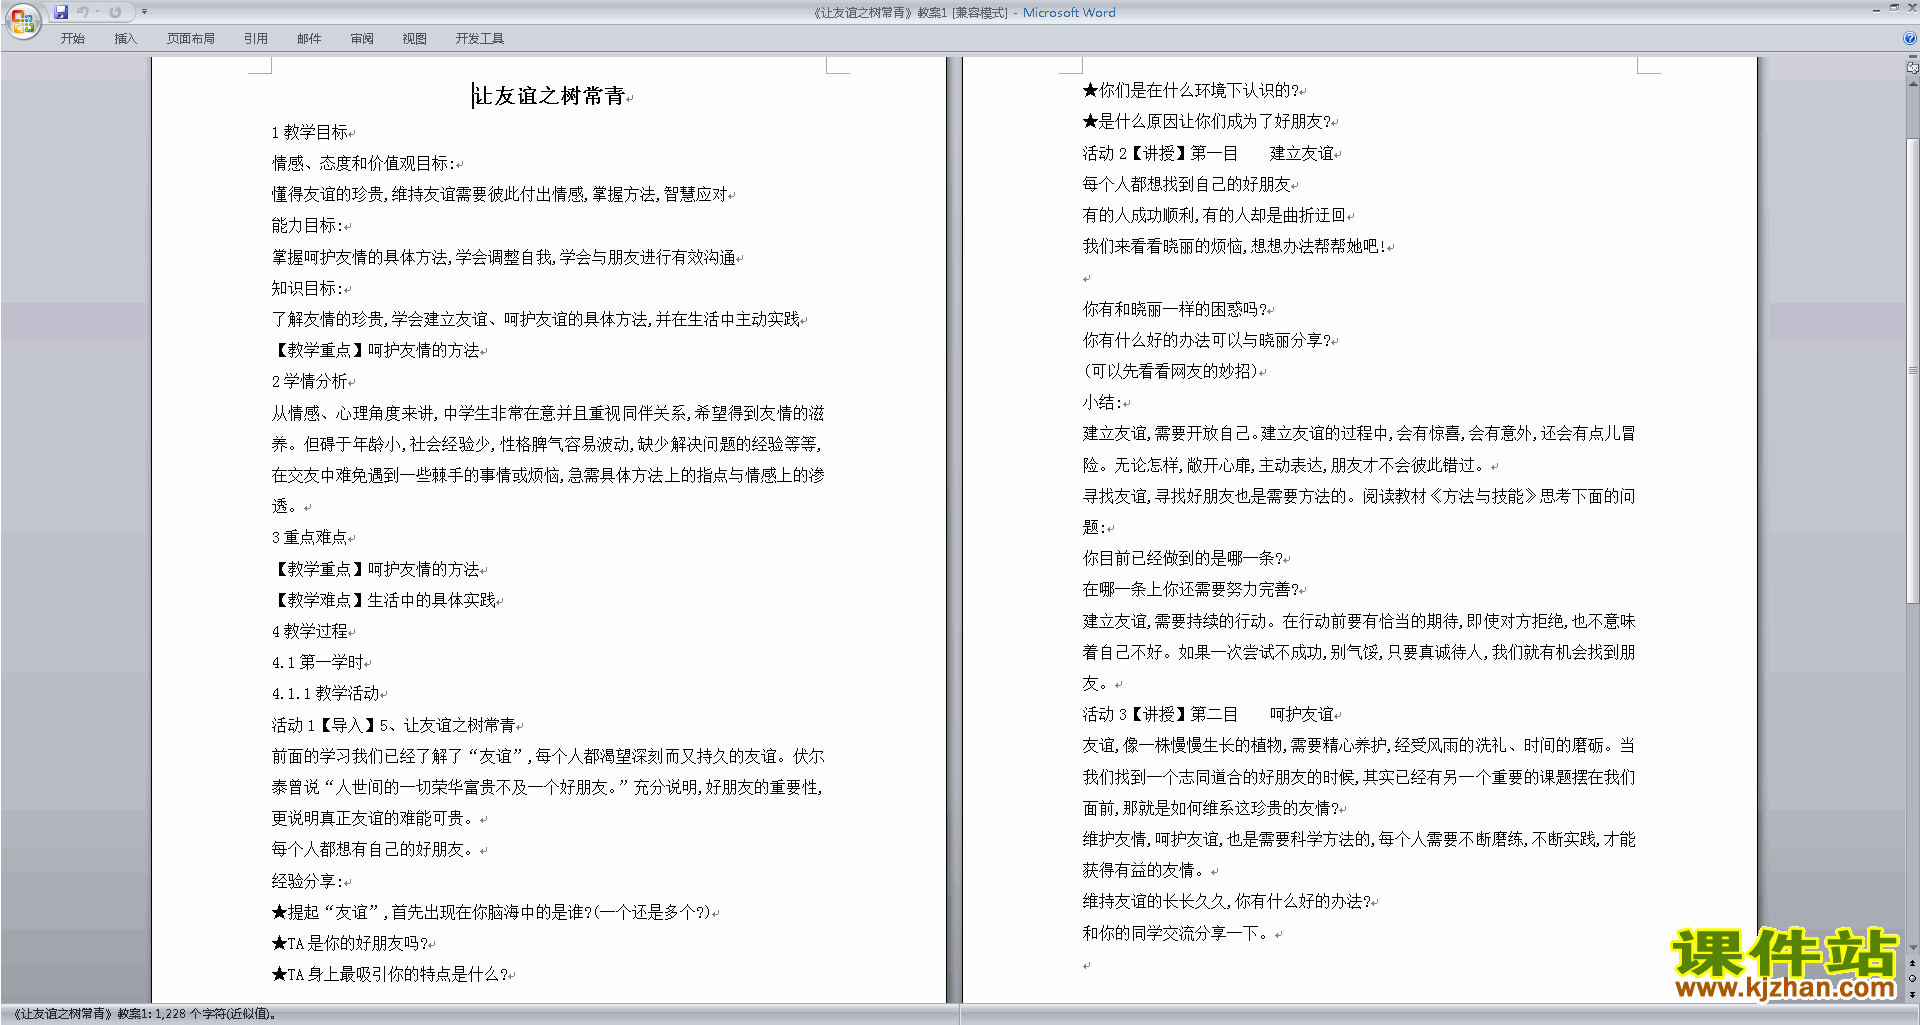Open the 开始 ribbon tab
The image size is (1920, 1025).
(x=72, y=39)
